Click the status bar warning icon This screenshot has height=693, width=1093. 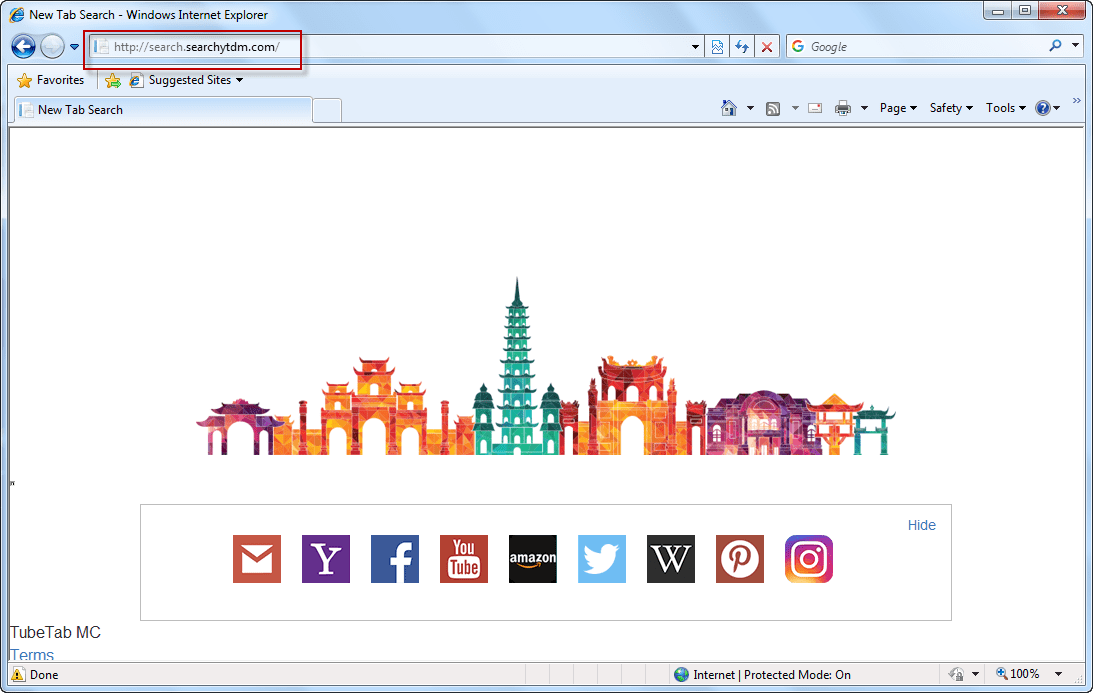tap(18, 674)
